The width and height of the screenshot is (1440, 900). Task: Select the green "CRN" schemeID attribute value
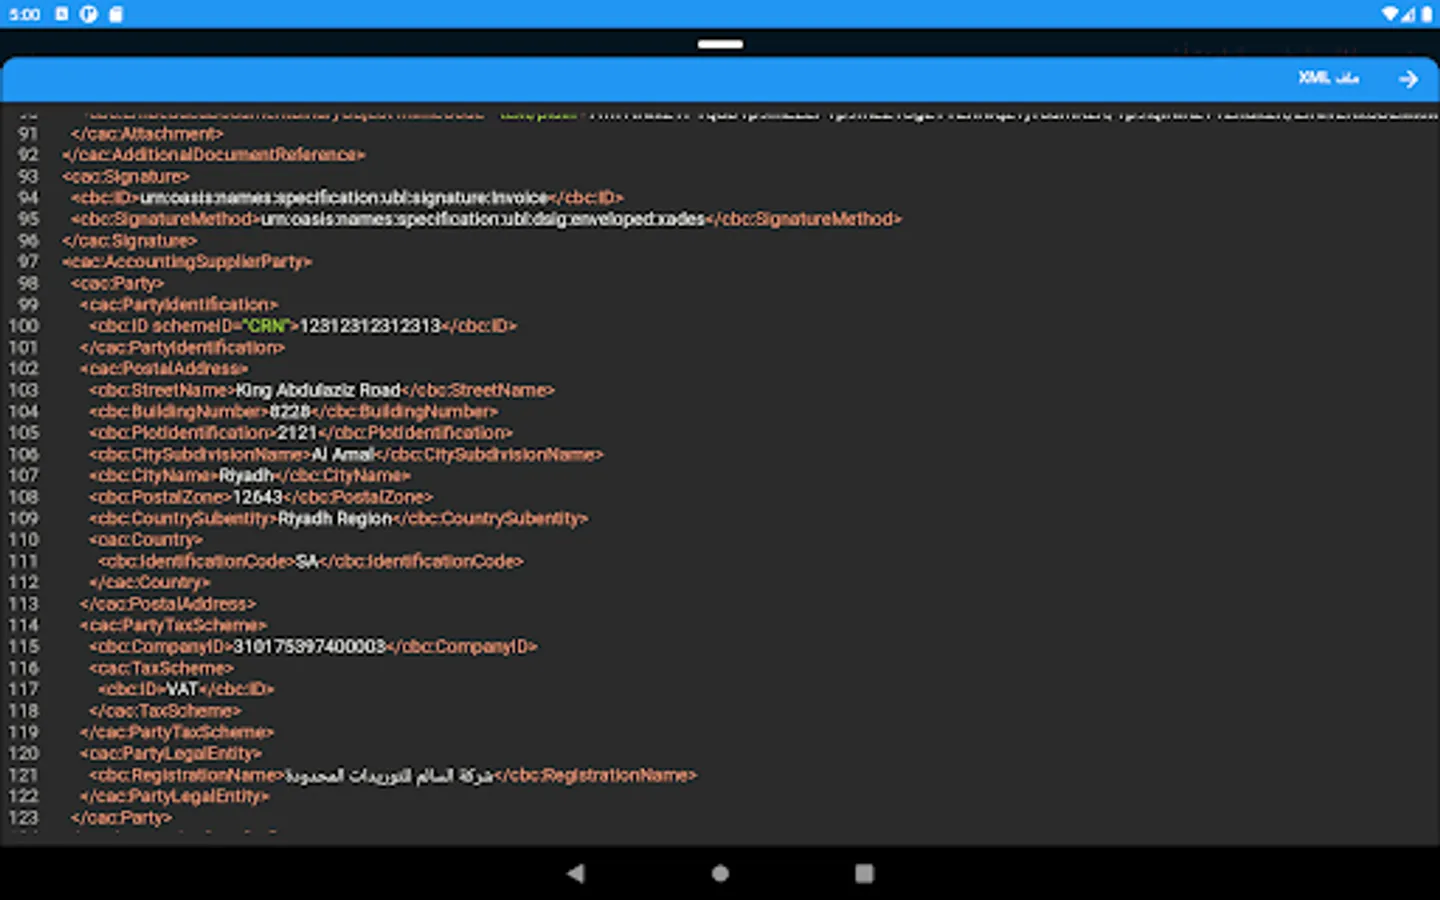pos(265,326)
